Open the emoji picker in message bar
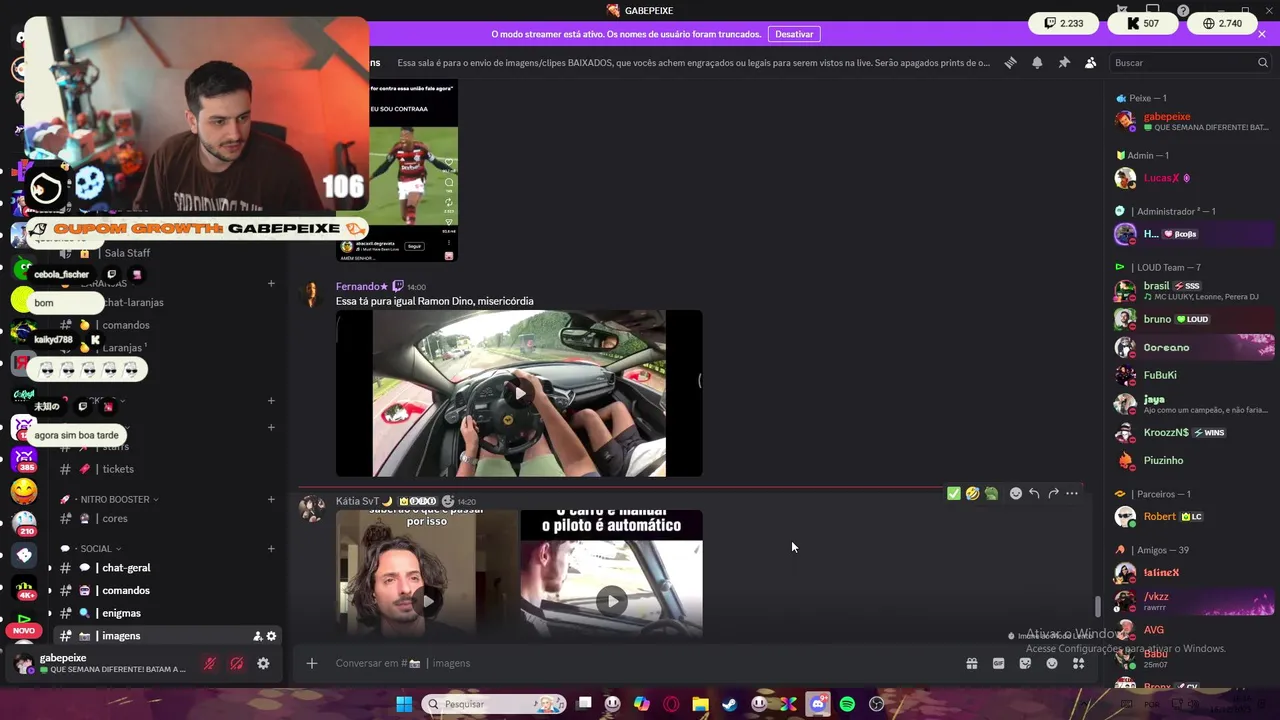This screenshot has height=720, width=1280. [x=1052, y=663]
